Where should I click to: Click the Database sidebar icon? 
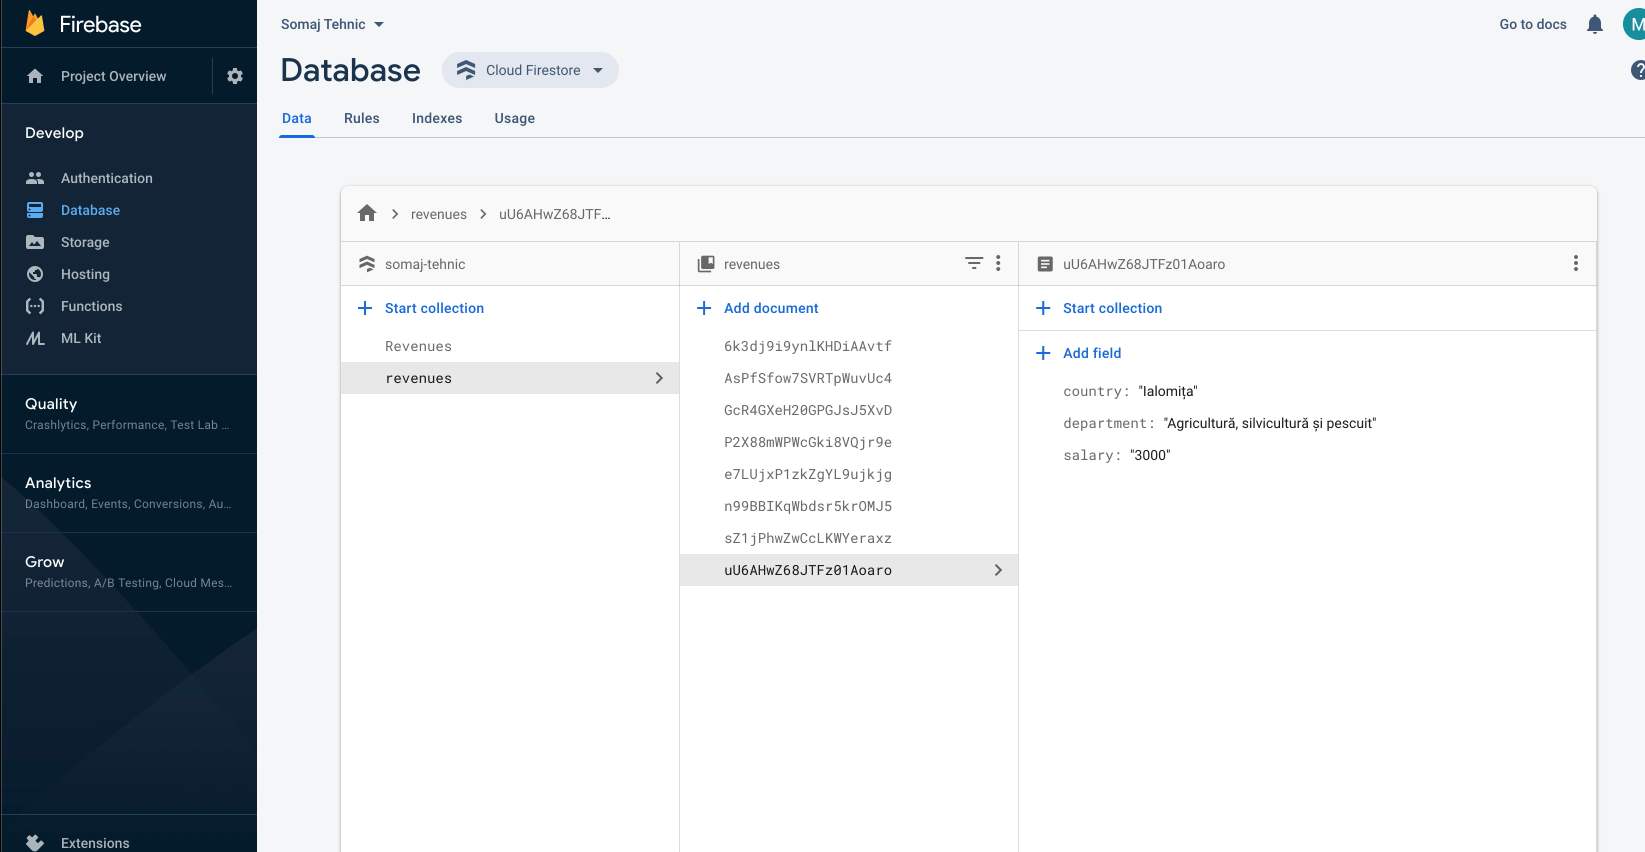tap(35, 210)
